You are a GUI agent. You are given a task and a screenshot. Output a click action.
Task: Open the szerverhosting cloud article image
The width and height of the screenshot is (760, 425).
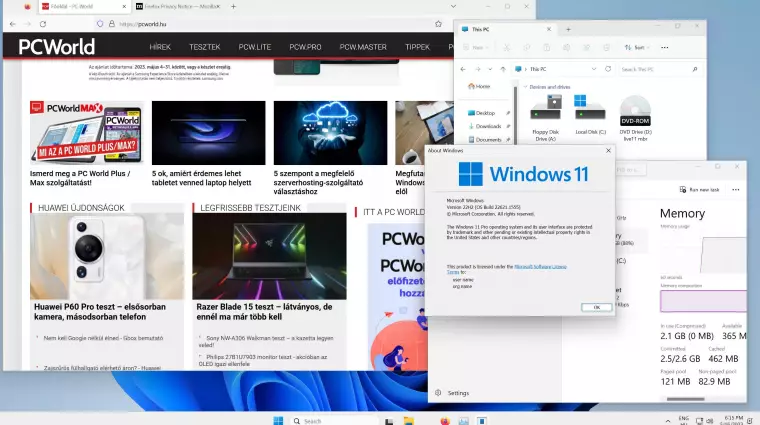[x=330, y=132]
